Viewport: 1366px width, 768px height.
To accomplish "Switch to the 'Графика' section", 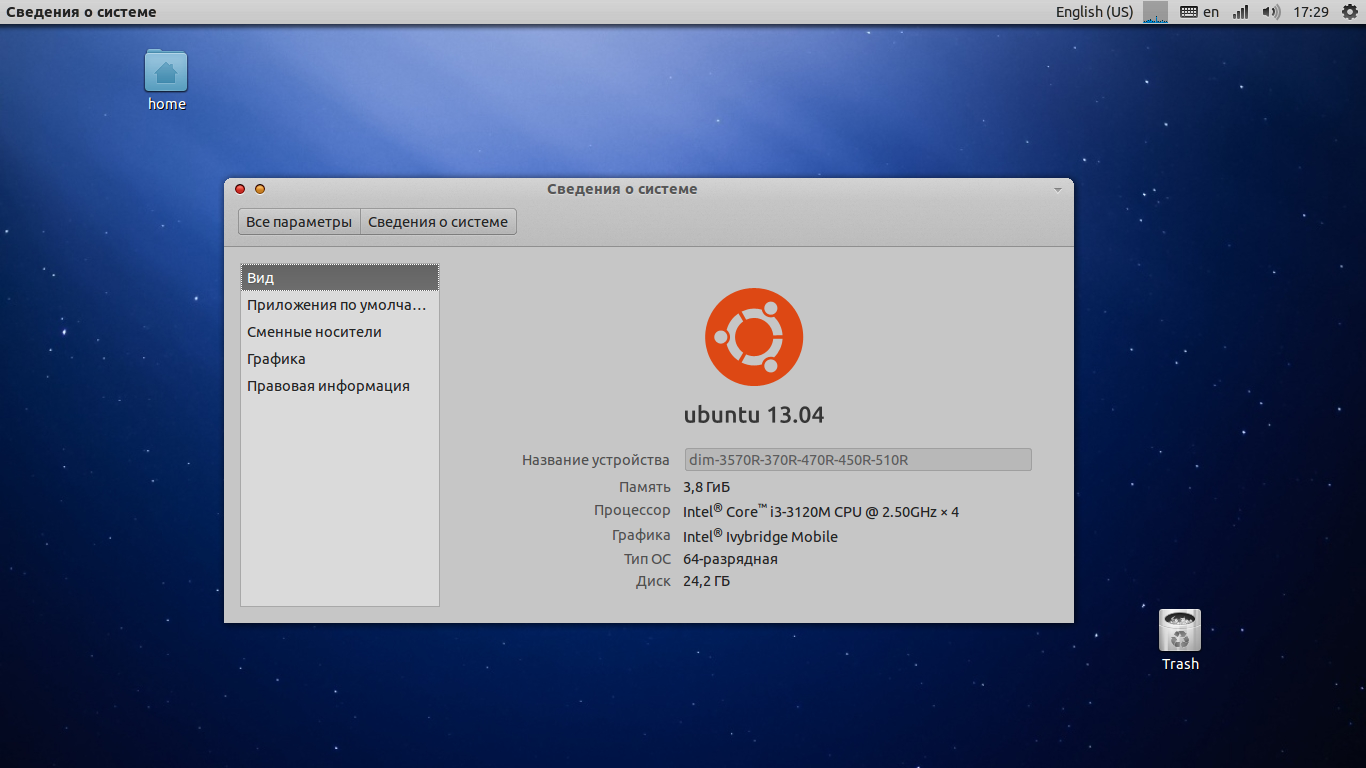I will 277,359.
